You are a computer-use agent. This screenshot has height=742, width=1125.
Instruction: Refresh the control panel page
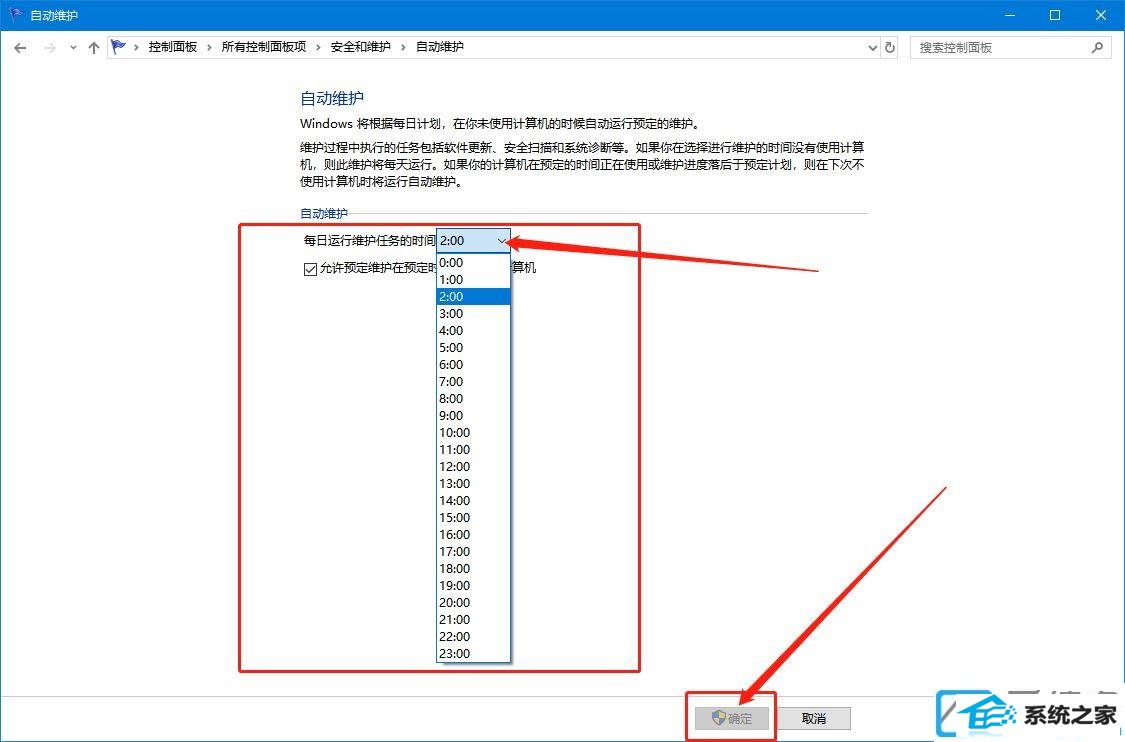(890, 47)
